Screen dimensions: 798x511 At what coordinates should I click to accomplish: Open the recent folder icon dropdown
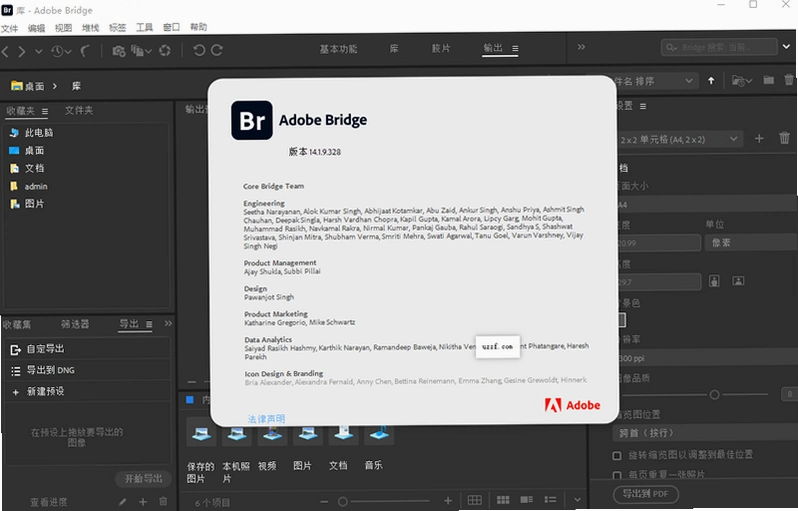click(x=742, y=80)
